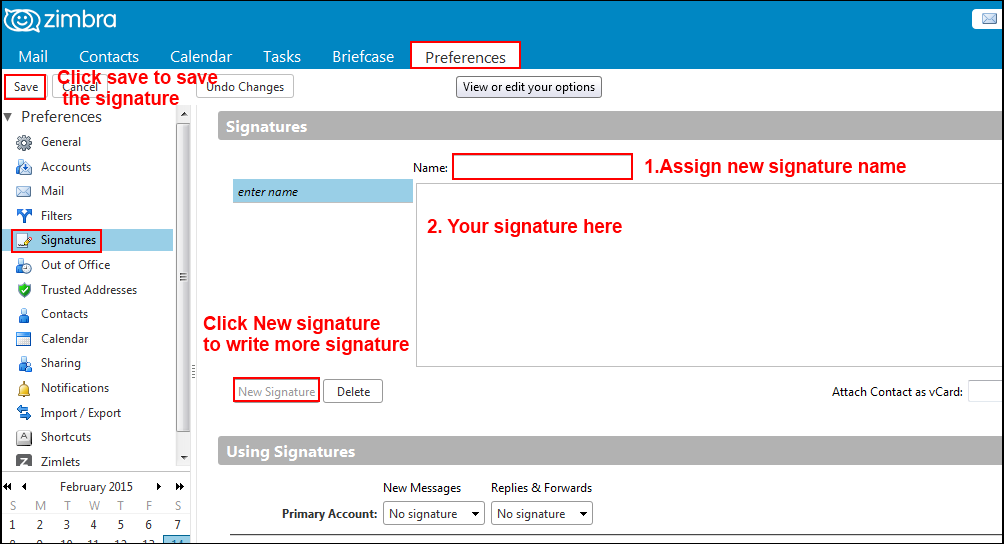Click the Out of Office icon
The image size is (1004, 544).
click(24, 265)
